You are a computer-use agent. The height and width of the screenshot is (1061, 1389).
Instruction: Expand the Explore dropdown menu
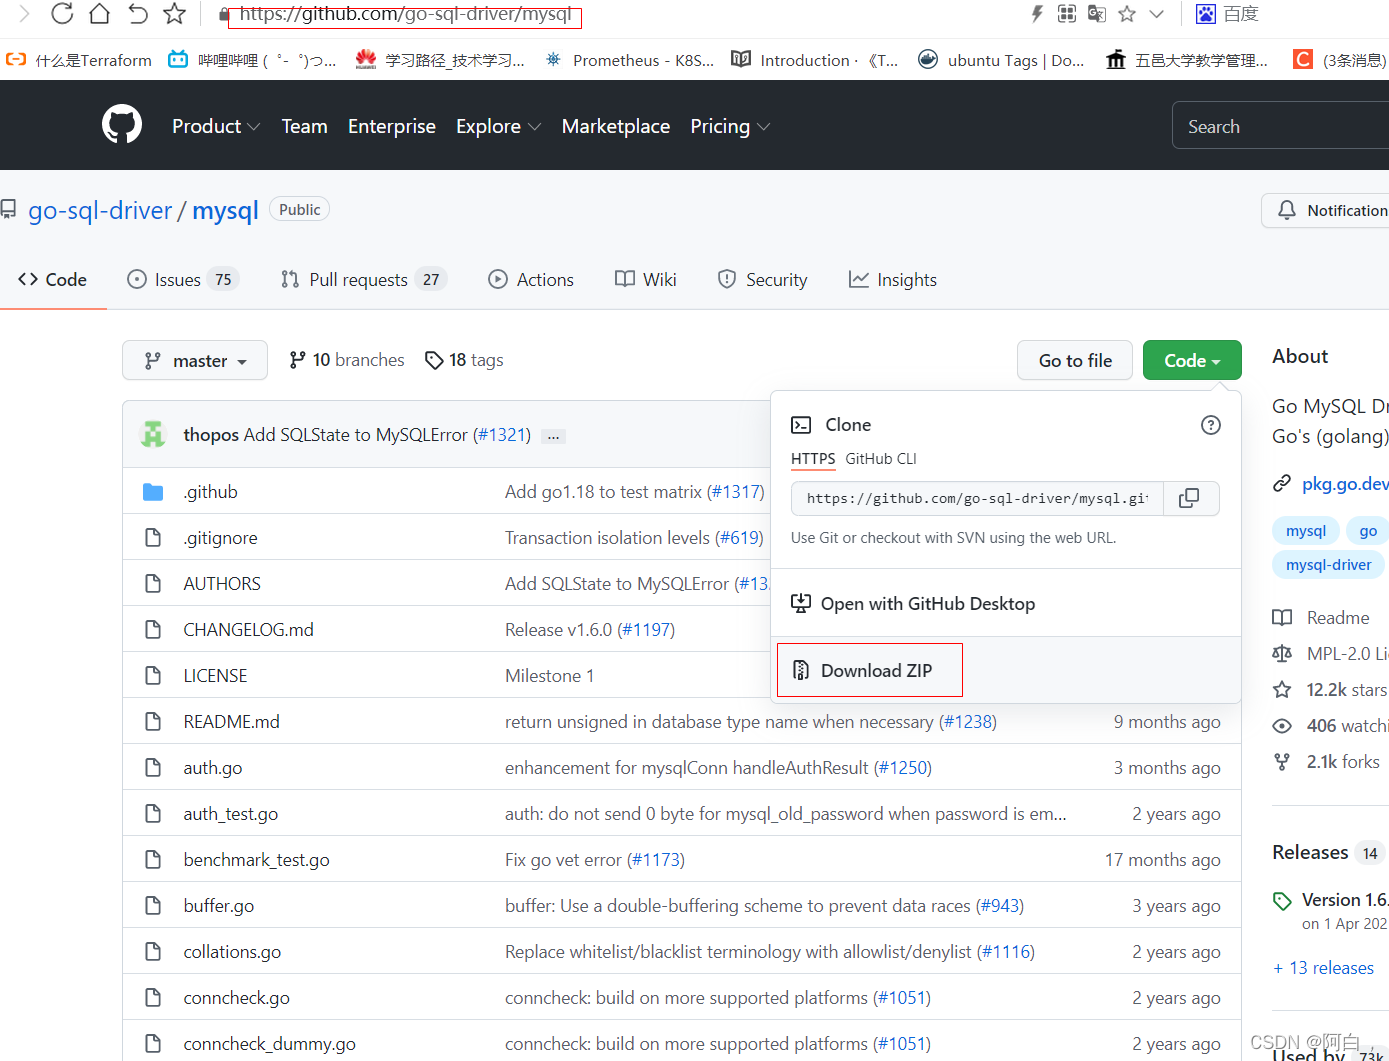coord(498,126)
